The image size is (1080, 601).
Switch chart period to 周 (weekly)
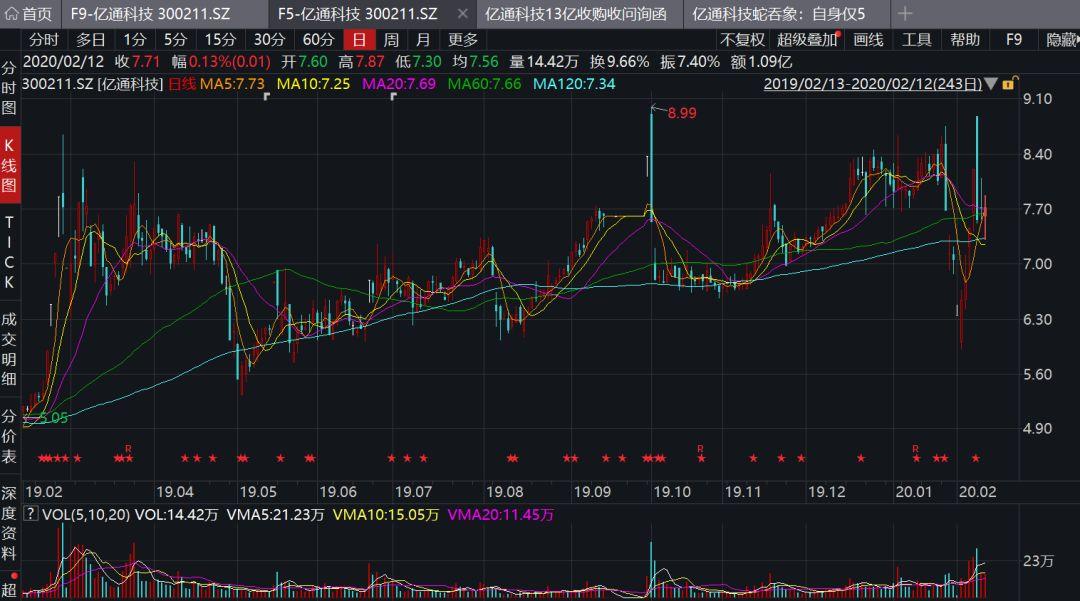tap(391, 40)
